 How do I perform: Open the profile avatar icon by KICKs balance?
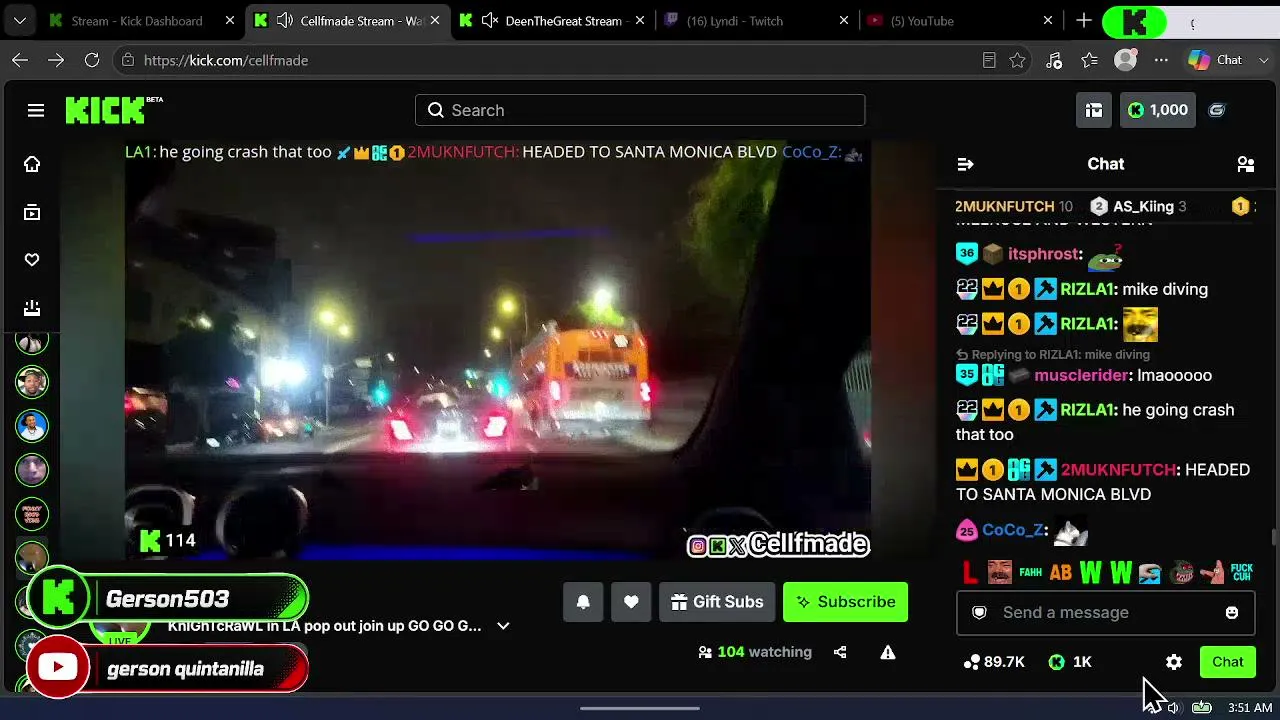click(1217, 110)
